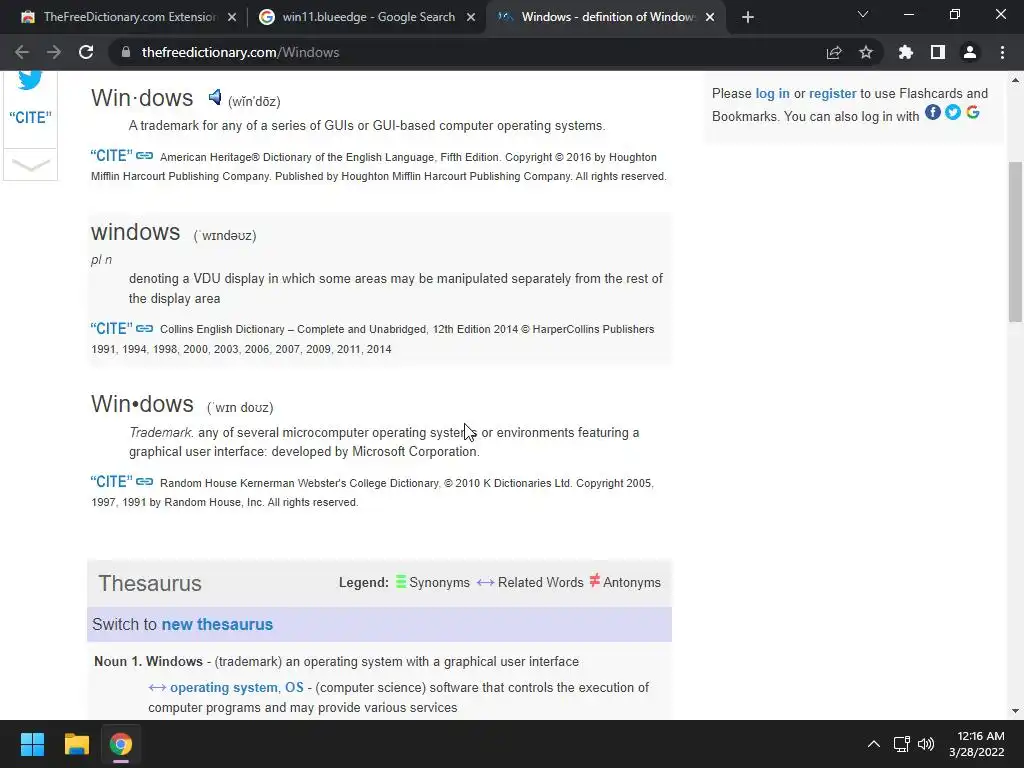This screenshot has height=768, width=1024.
Task: Go back using the browser back arrow
Action: point(22,52)
